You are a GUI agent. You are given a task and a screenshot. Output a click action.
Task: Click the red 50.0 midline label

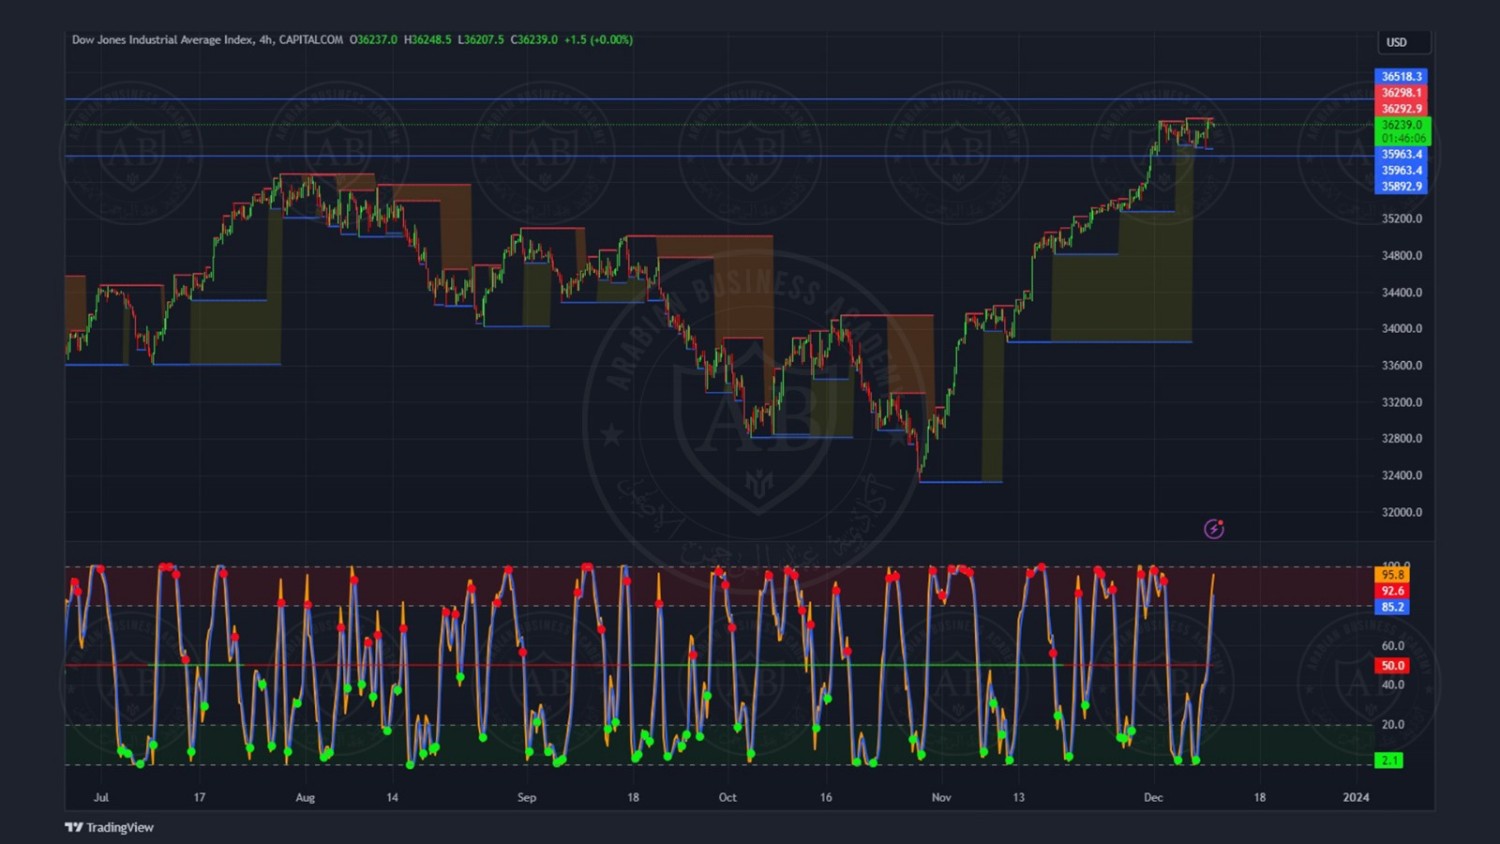pos(1393,665)
